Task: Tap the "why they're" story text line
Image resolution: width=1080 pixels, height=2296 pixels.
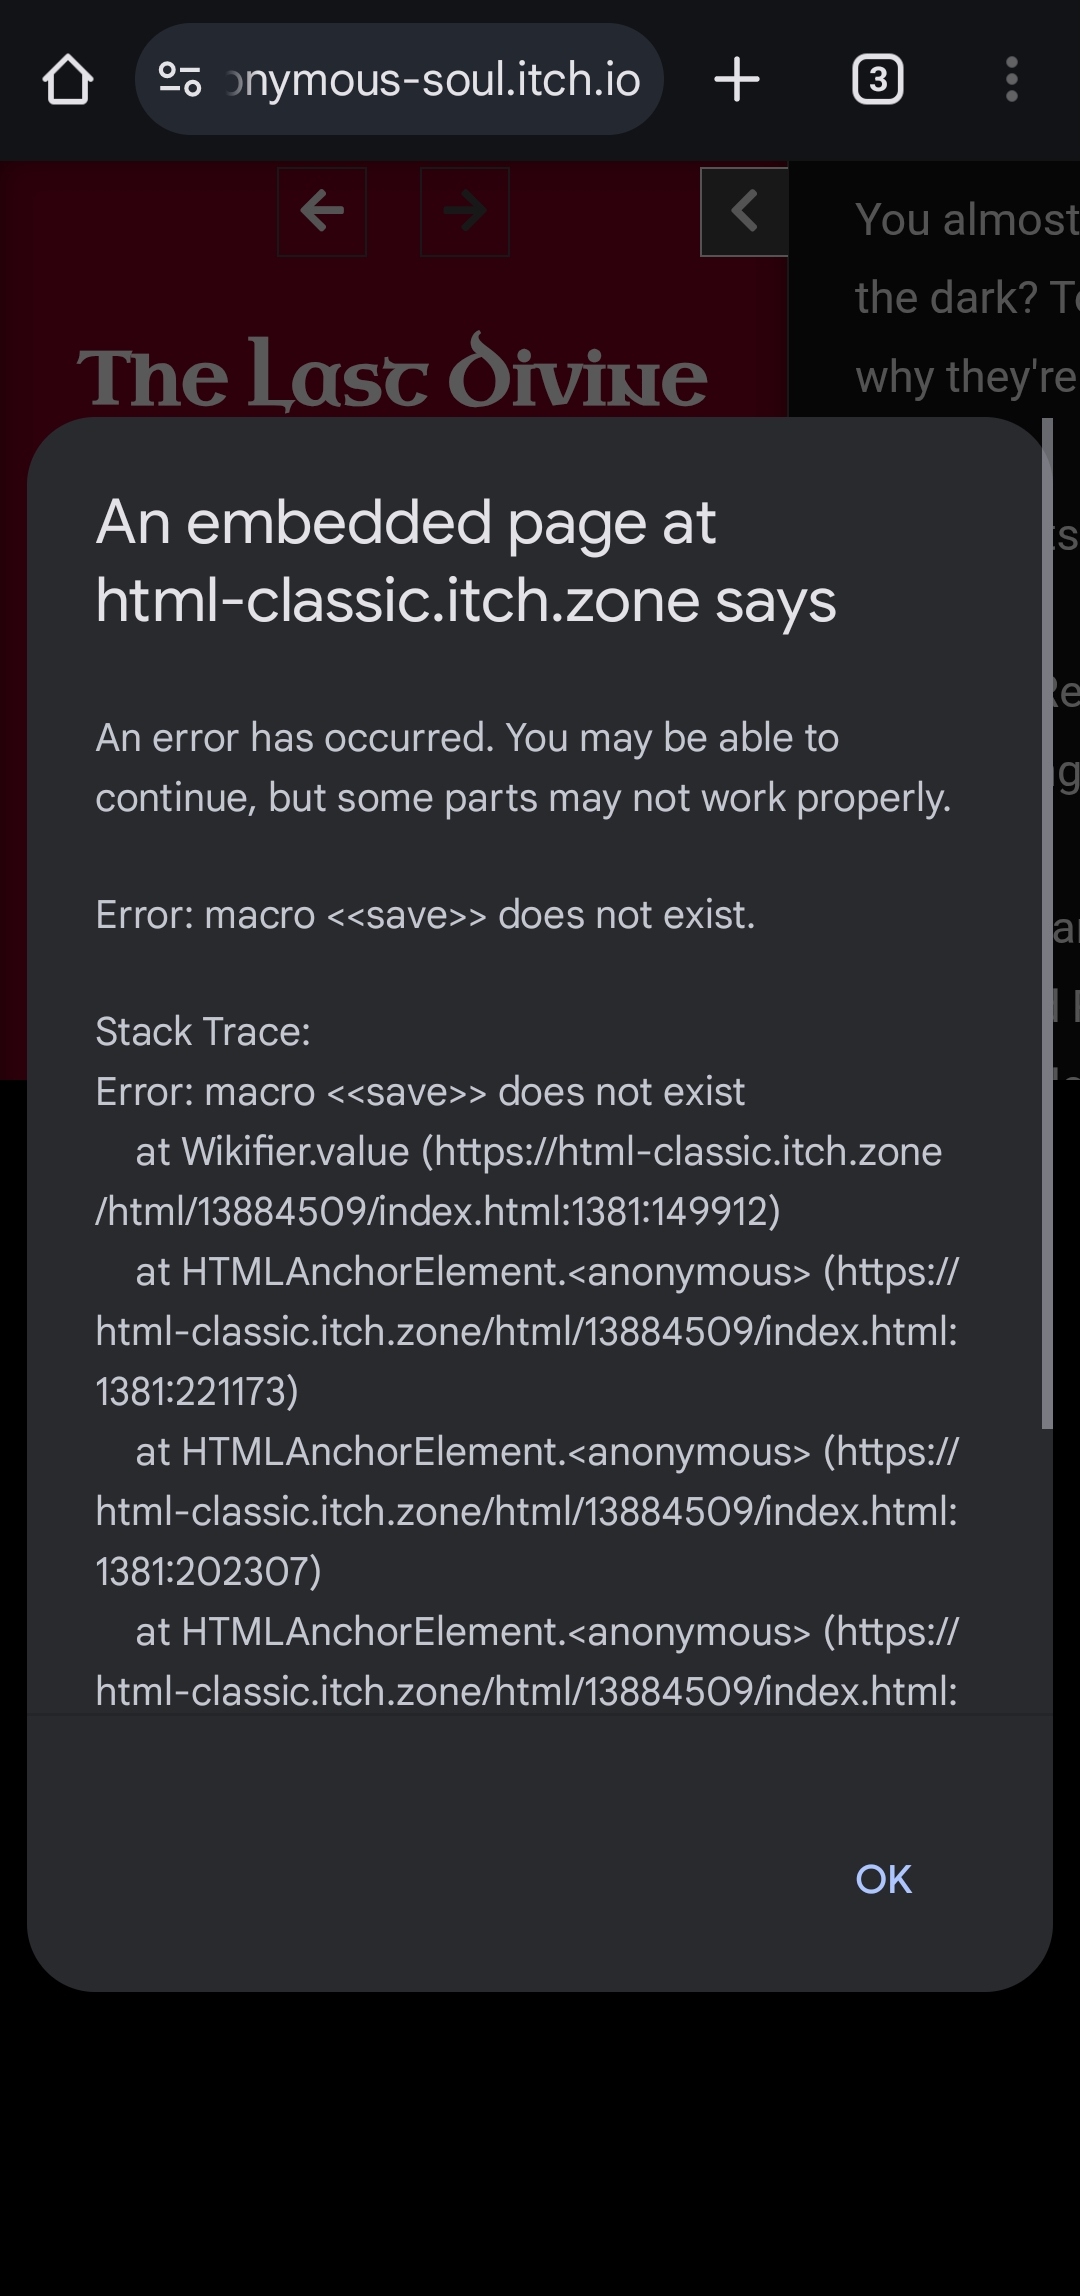Action: coord(966,378)
